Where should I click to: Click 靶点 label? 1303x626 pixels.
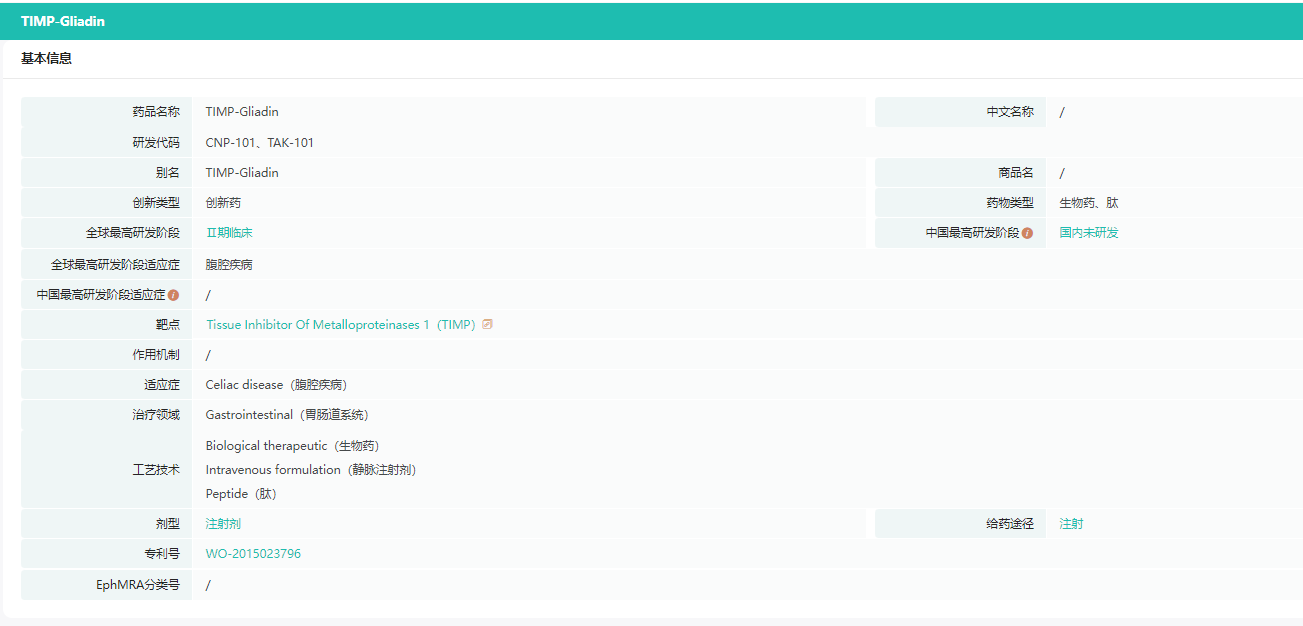[x=168, y=325]
